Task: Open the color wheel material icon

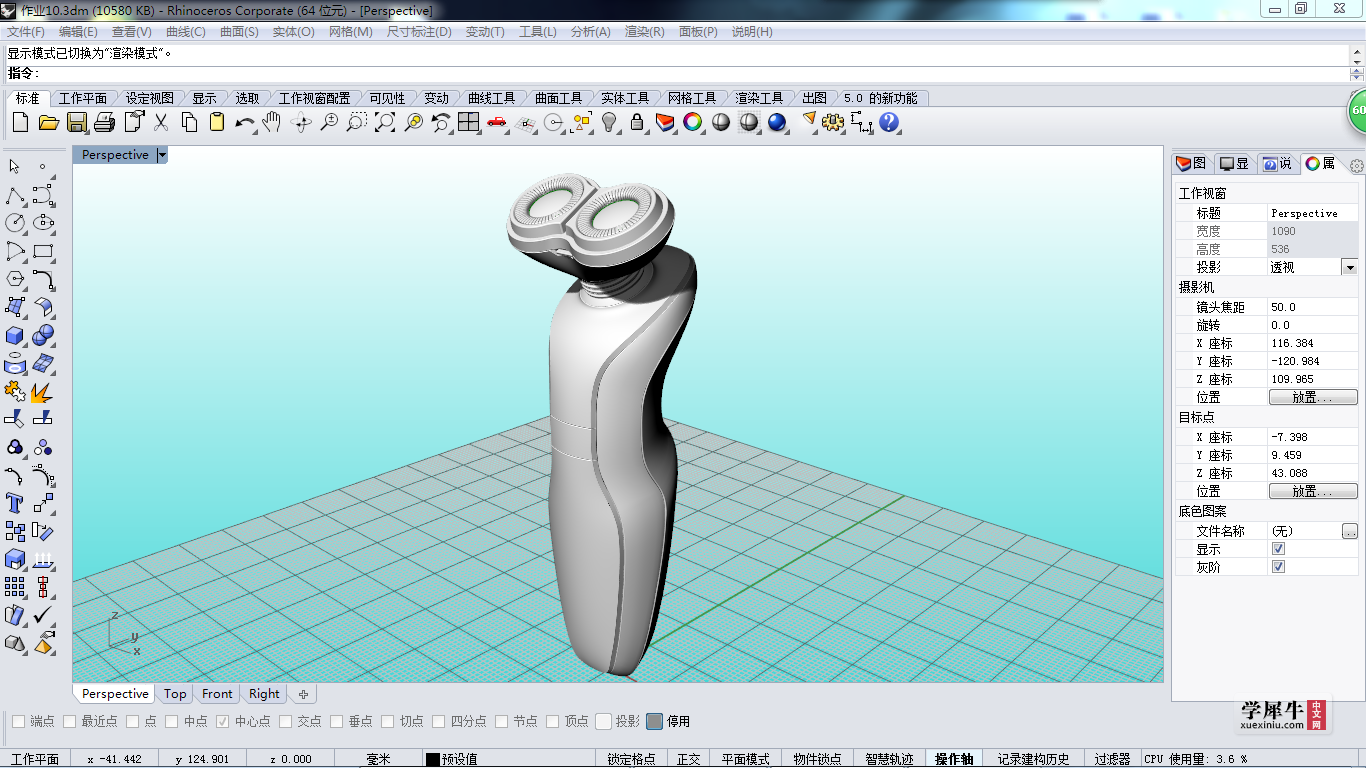Action: pyautogui.click(x=692, y=122)
